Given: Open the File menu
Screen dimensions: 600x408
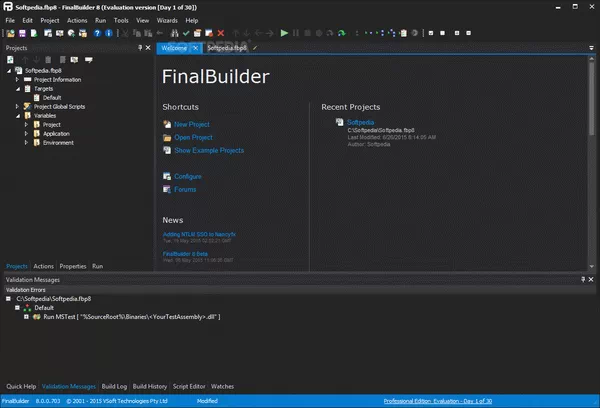Looking at the screenshot, I should pyautogui.click(x=10, y=21).
